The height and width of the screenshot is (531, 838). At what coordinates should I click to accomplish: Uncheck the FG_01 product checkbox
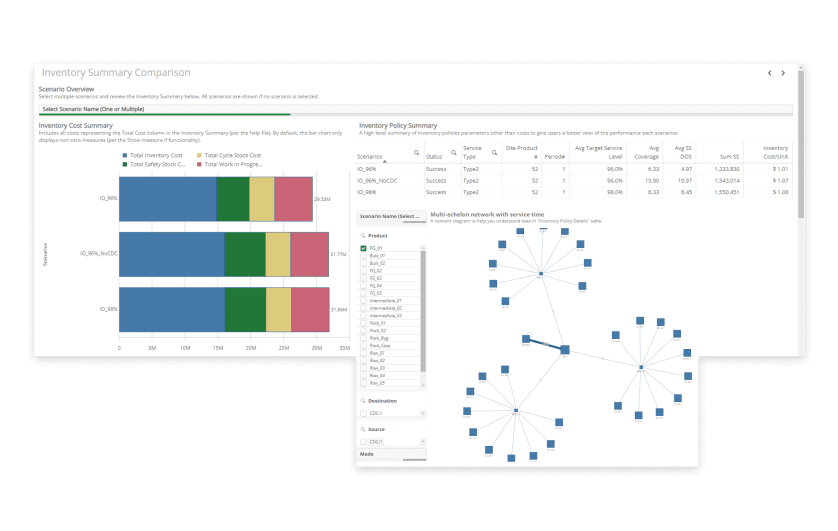click(x=363, y=248)
